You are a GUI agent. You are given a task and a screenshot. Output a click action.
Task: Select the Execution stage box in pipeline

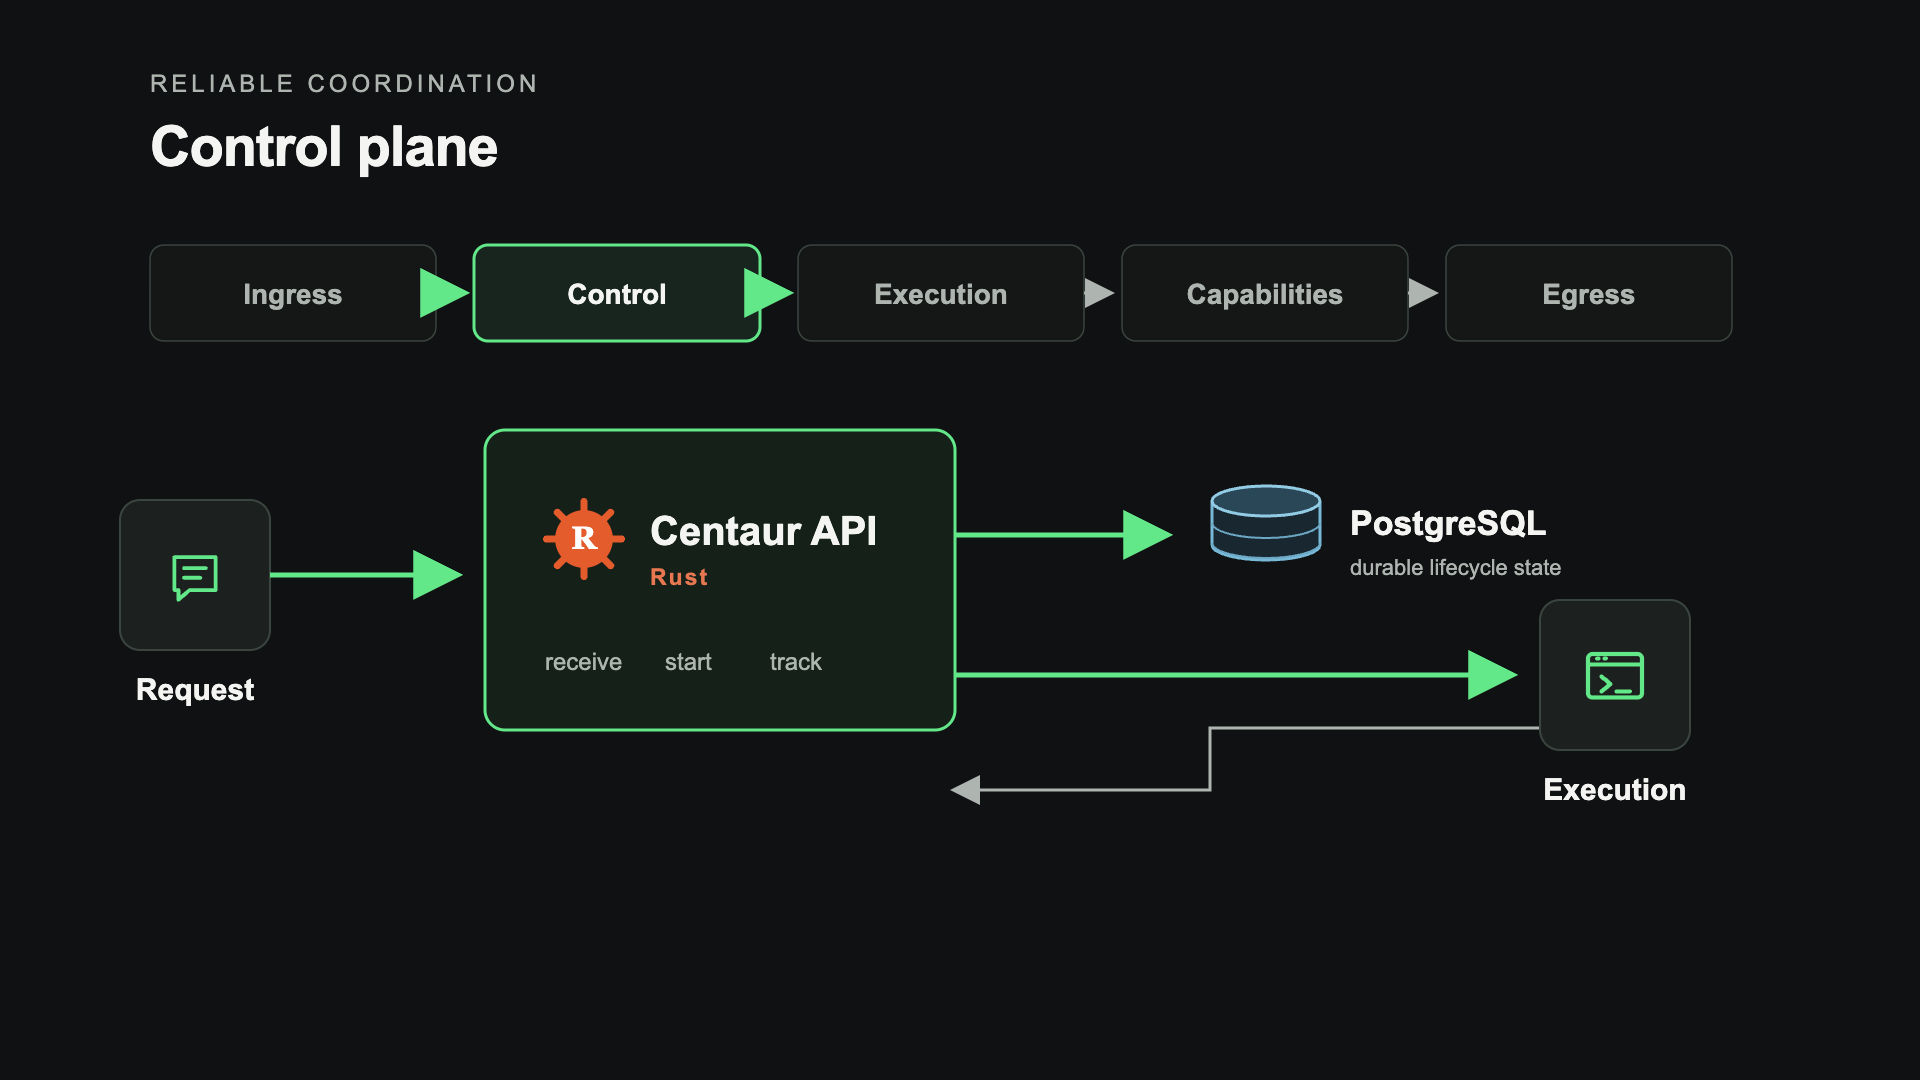tap(941, 293)
